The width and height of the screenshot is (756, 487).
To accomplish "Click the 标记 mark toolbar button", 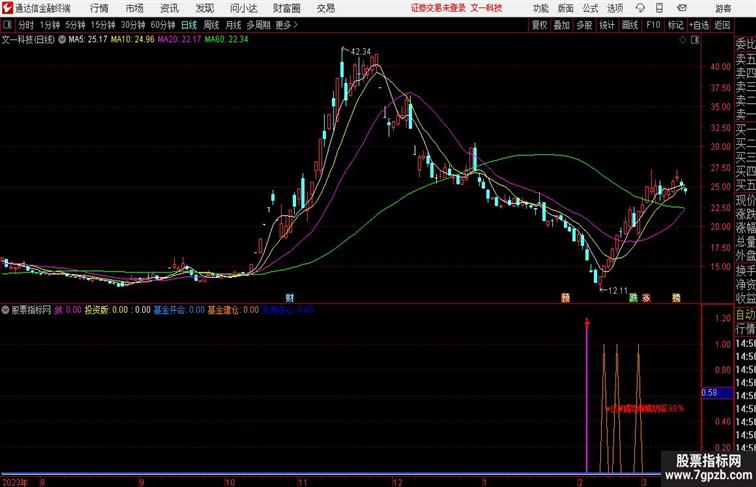I will pos(675,25).
